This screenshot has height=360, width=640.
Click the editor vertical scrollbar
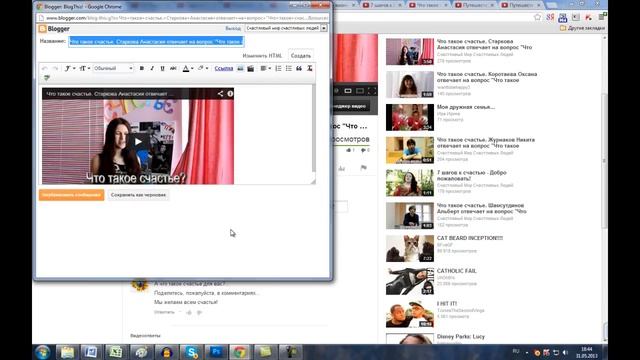tap(313, 129)
